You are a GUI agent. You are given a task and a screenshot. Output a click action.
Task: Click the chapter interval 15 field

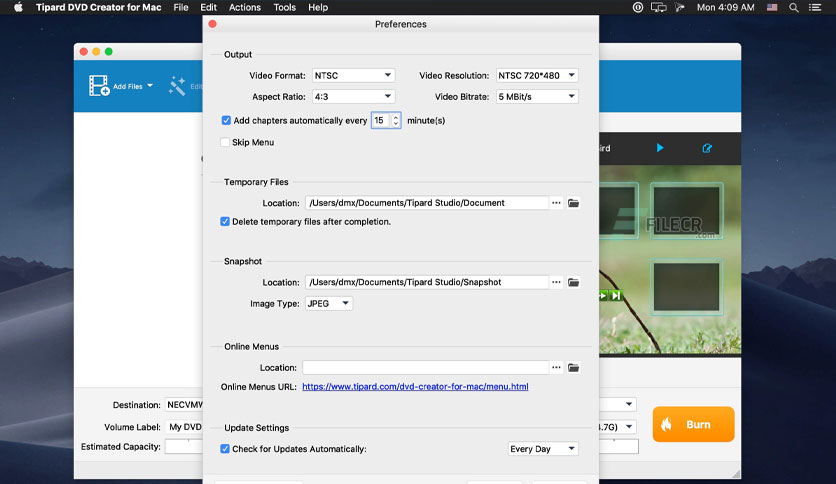(381, 120)
